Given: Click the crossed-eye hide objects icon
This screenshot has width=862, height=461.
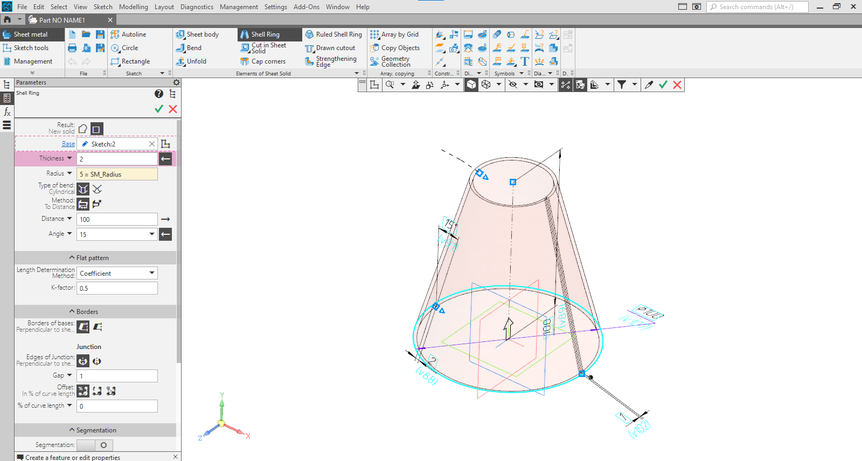Looking at the screenshot, I should (513, 85).
